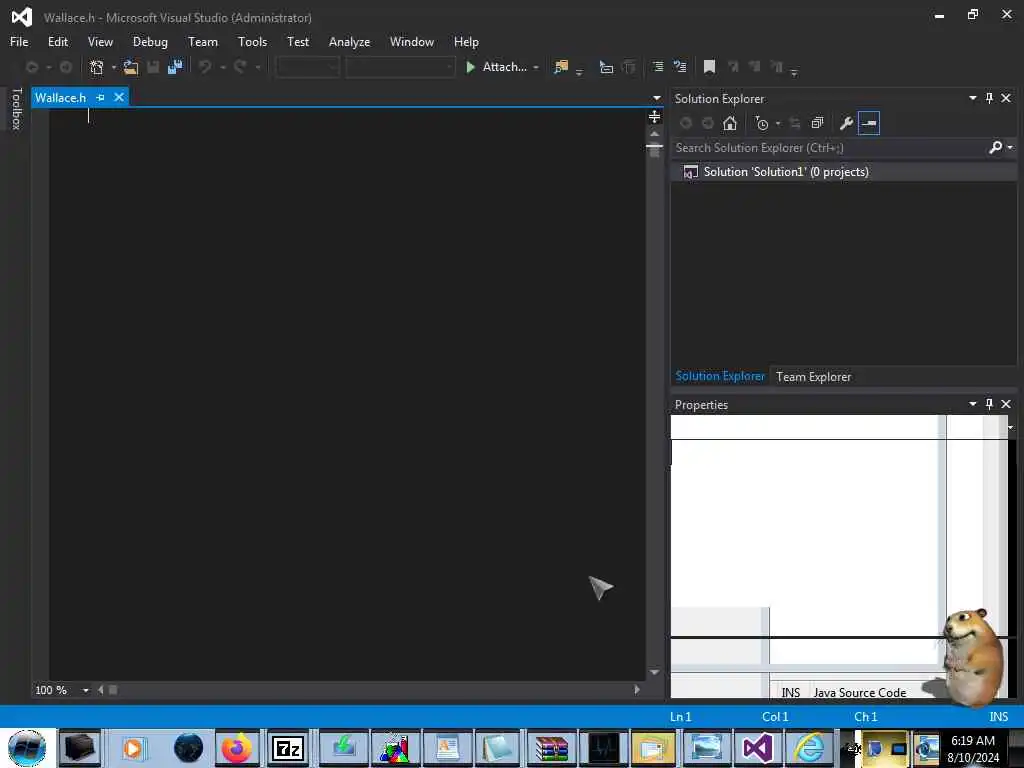This screenshot has width=1024, height=768.
Task: Close the Solution Explorer panel
Action: coord(1006,98)
